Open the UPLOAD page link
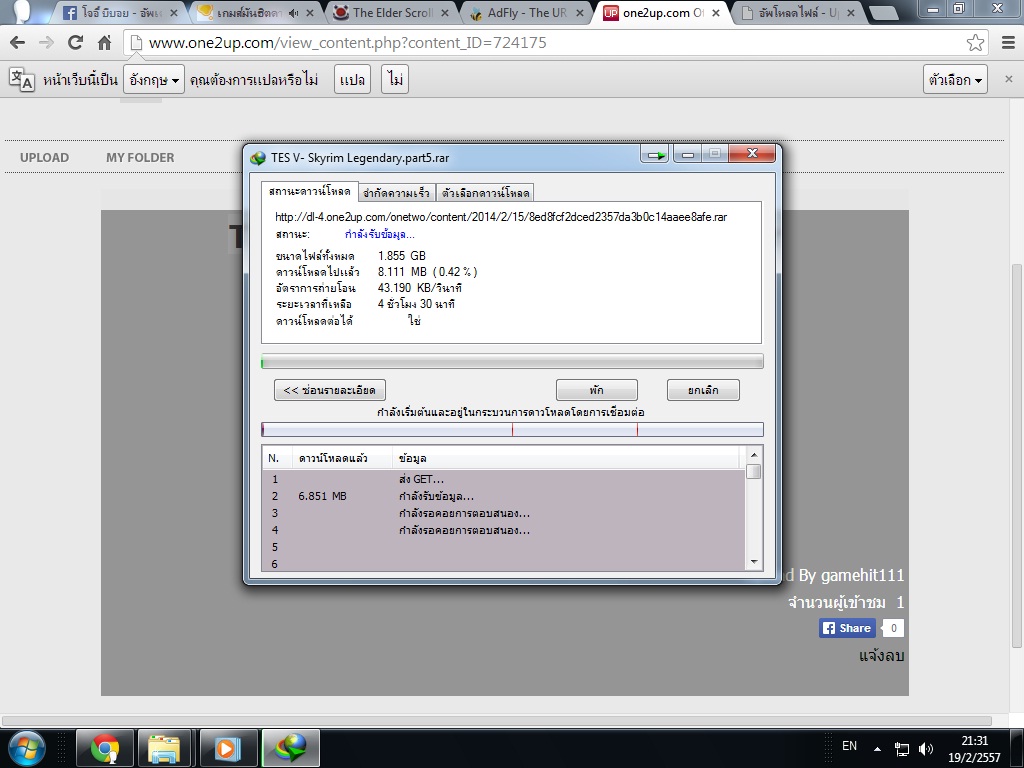Screen dimensions: 1024x768 tap(44, 157)
